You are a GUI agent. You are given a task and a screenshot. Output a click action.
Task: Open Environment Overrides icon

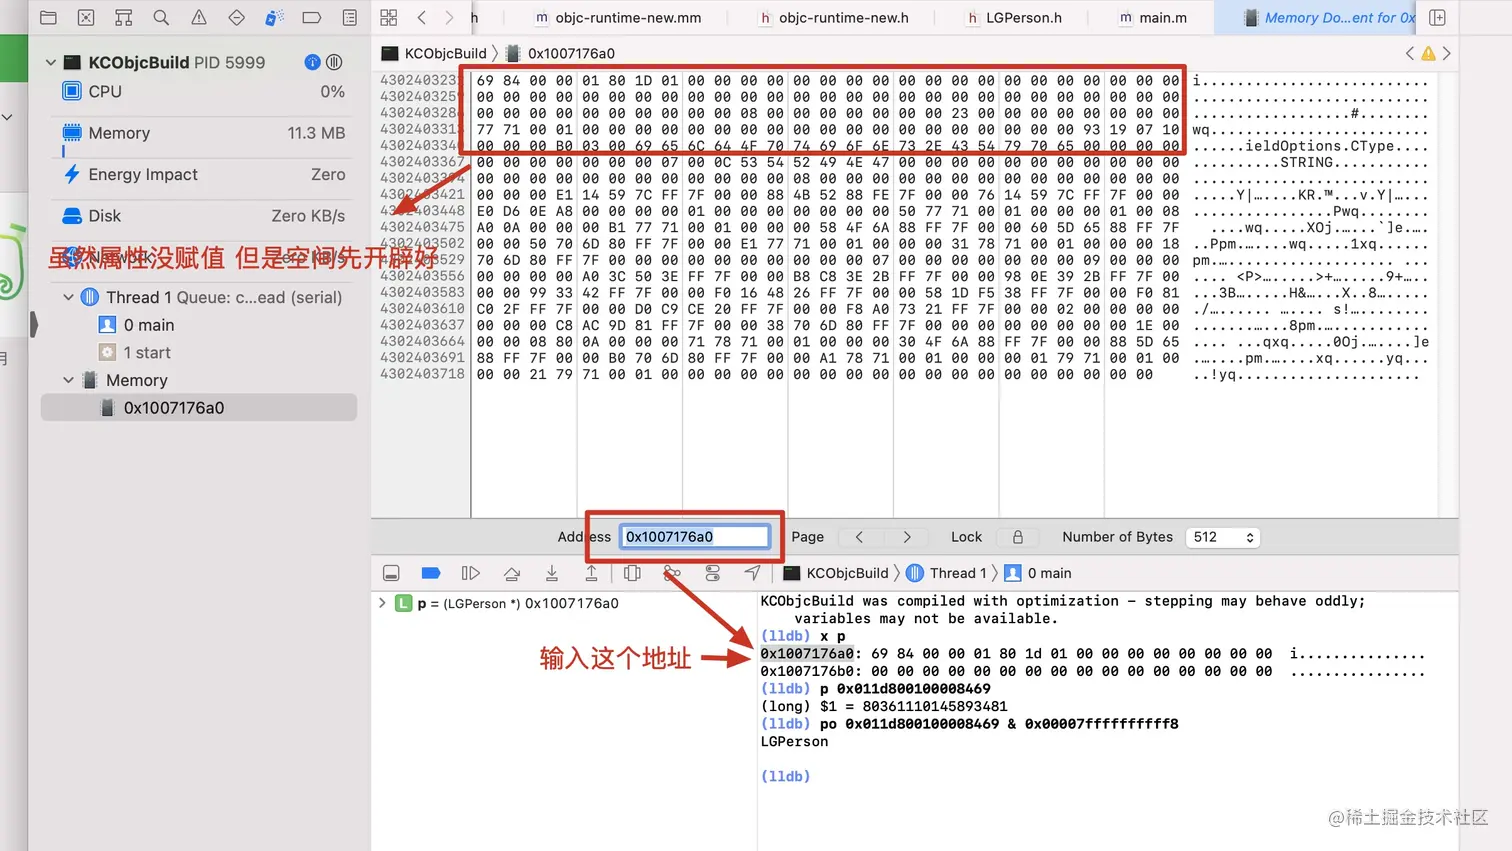[x=712, y=573]
